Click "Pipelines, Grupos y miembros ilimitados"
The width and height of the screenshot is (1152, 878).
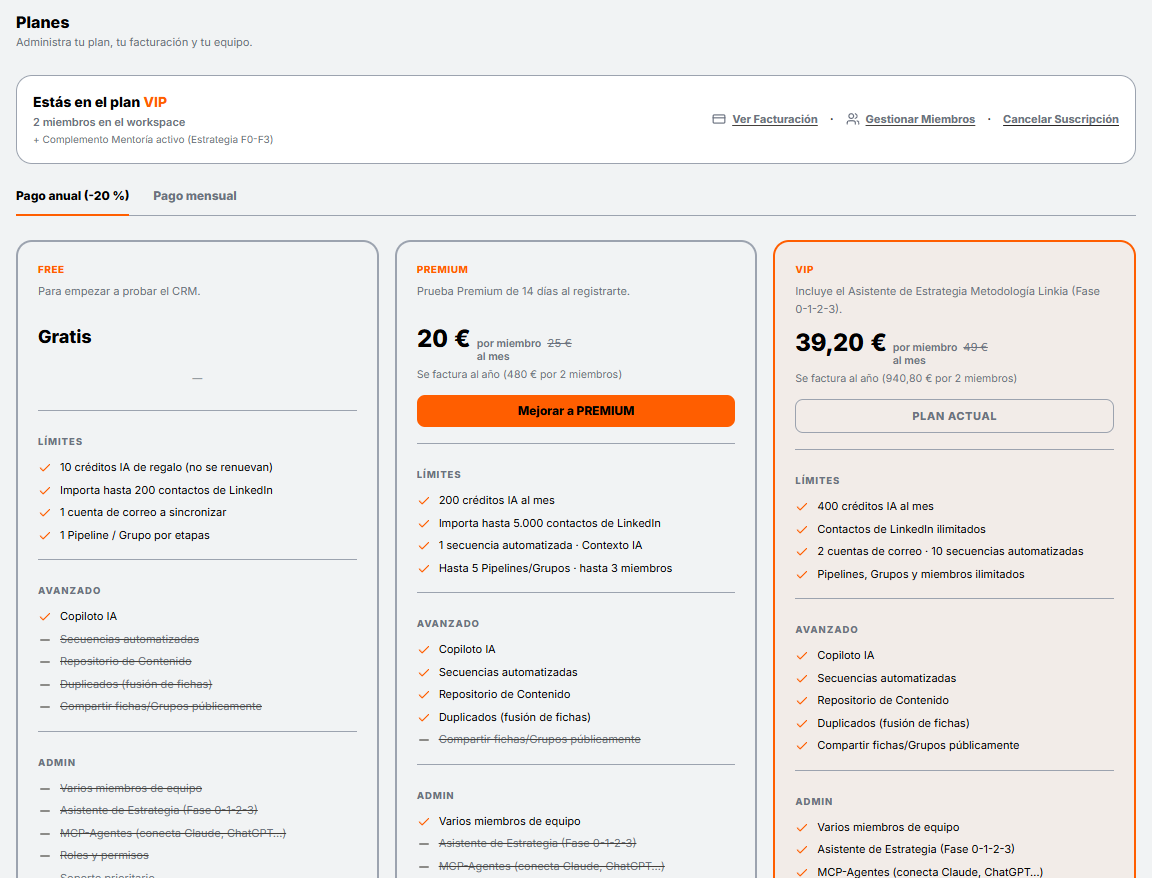921,574
